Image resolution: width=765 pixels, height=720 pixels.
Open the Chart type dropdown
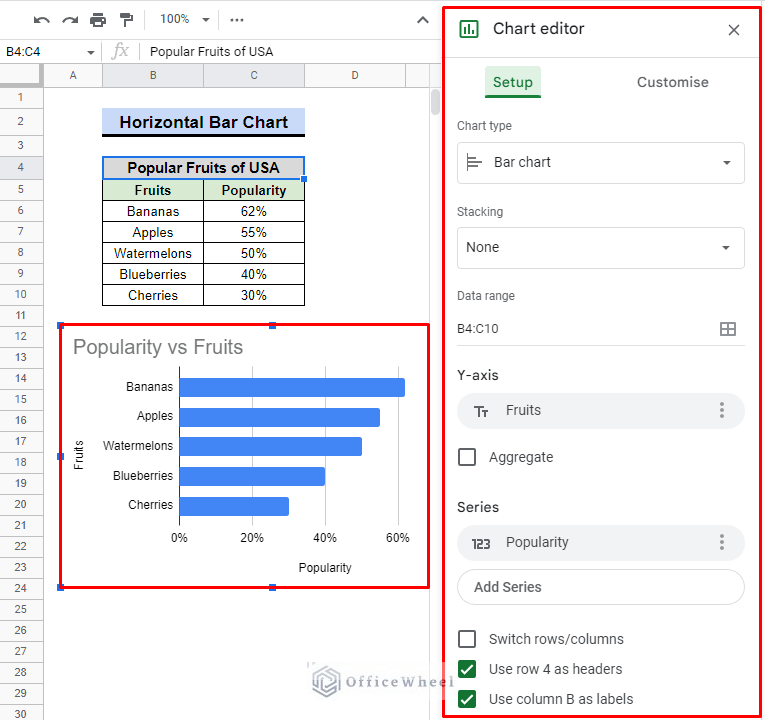(600, 162)
